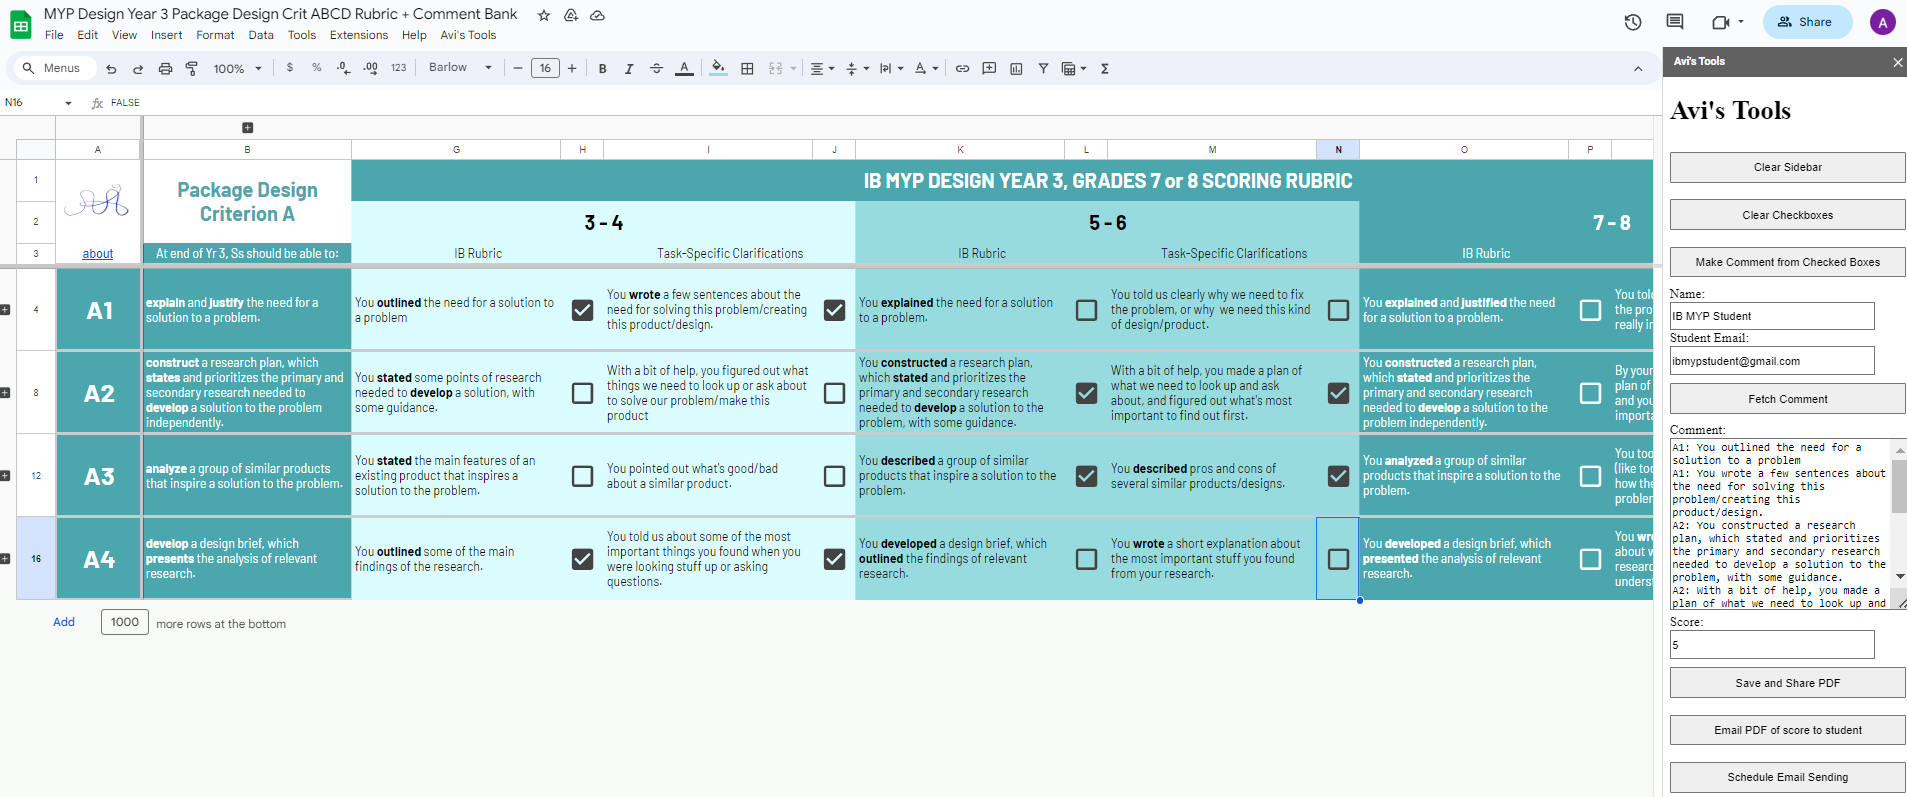Uncheck A4 'You outlined some' checkbox in column H

pyautogui.click(x=582, y=559)
